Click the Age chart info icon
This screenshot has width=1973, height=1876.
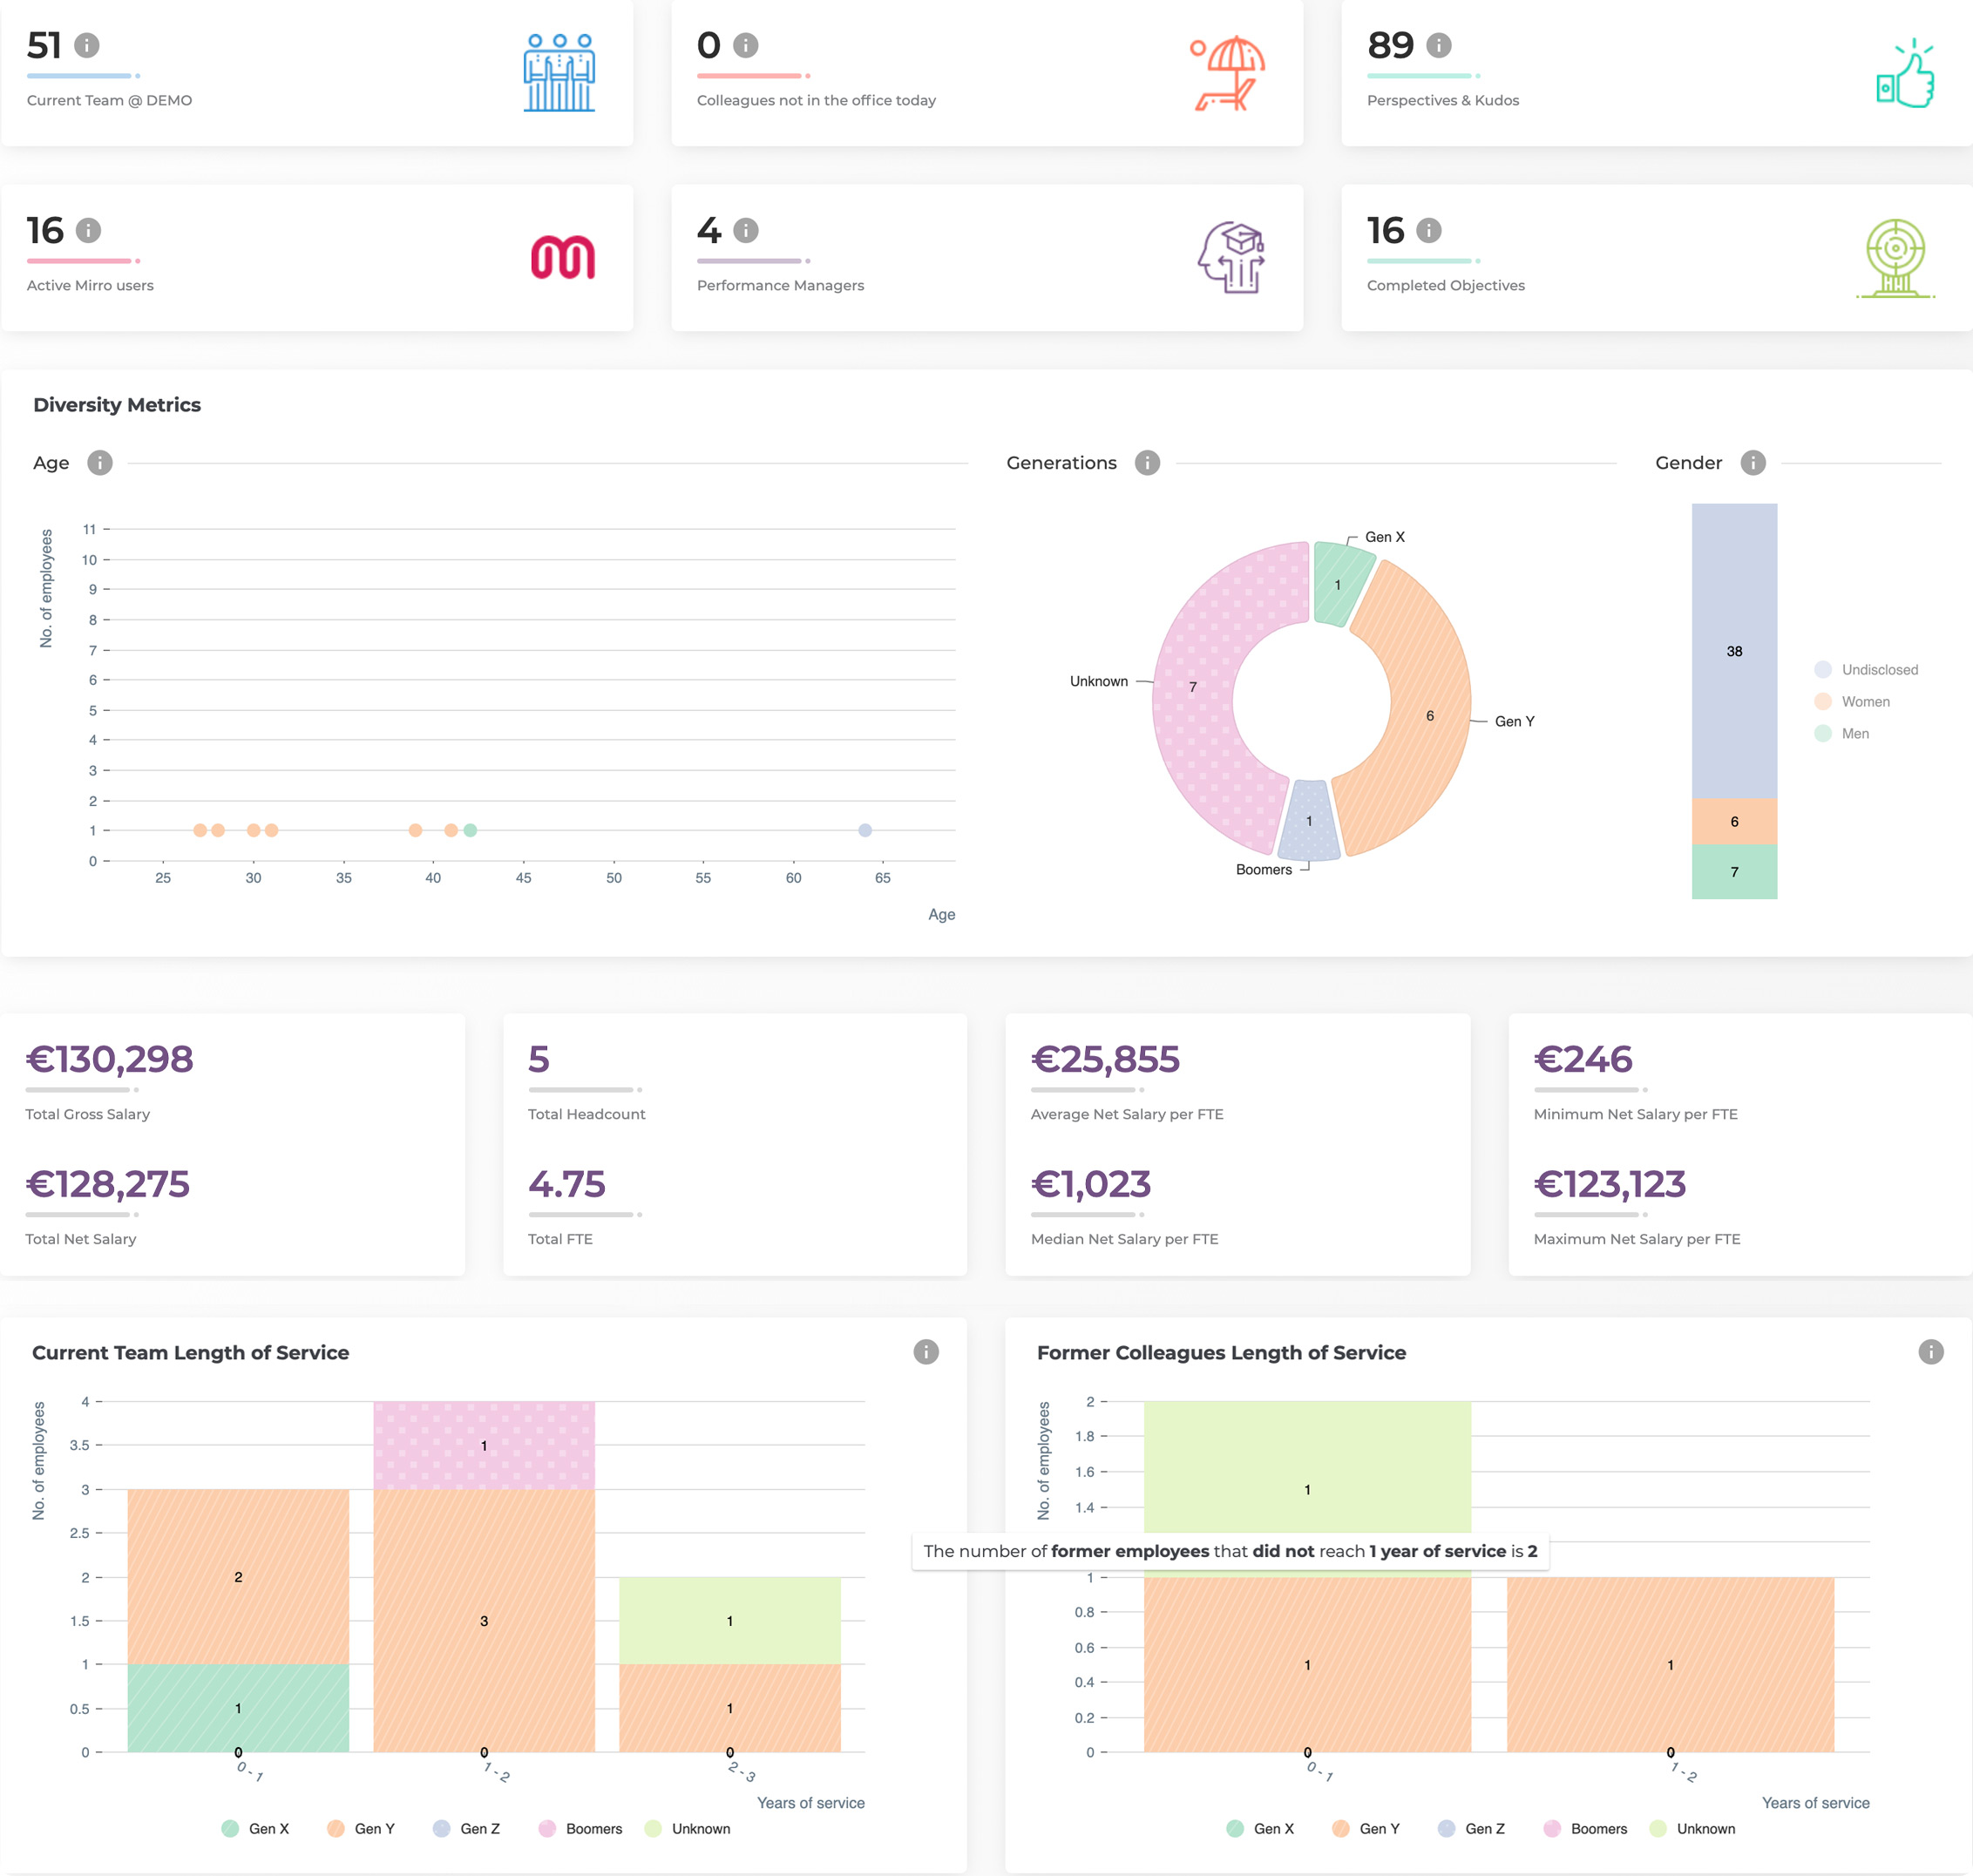[x=100, y=463]
